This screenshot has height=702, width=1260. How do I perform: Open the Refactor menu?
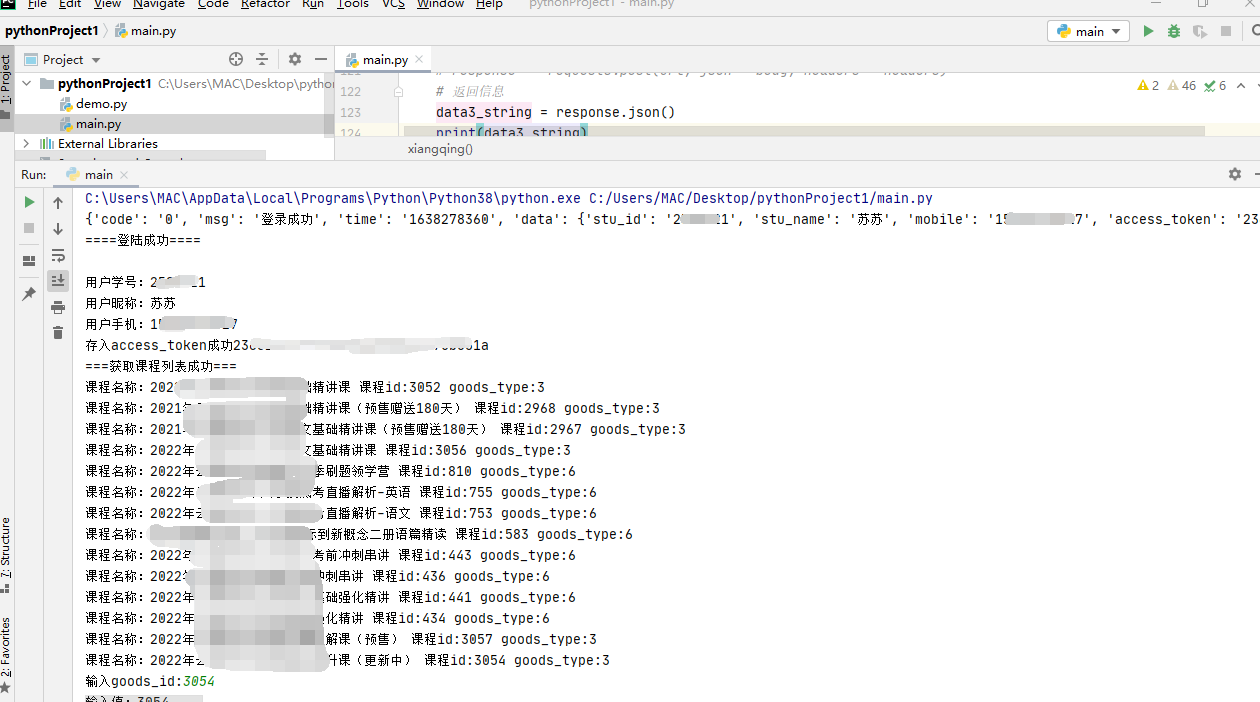pyautogui.click(x=266, y=4)
